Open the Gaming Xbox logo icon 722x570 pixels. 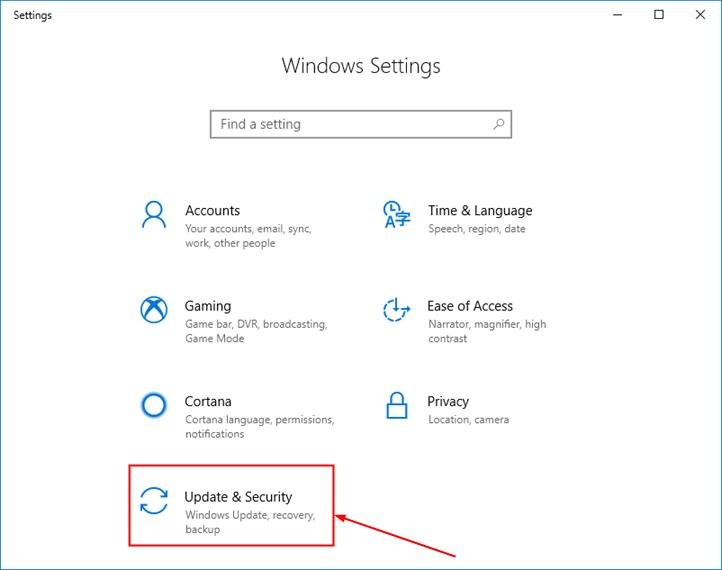154,309
